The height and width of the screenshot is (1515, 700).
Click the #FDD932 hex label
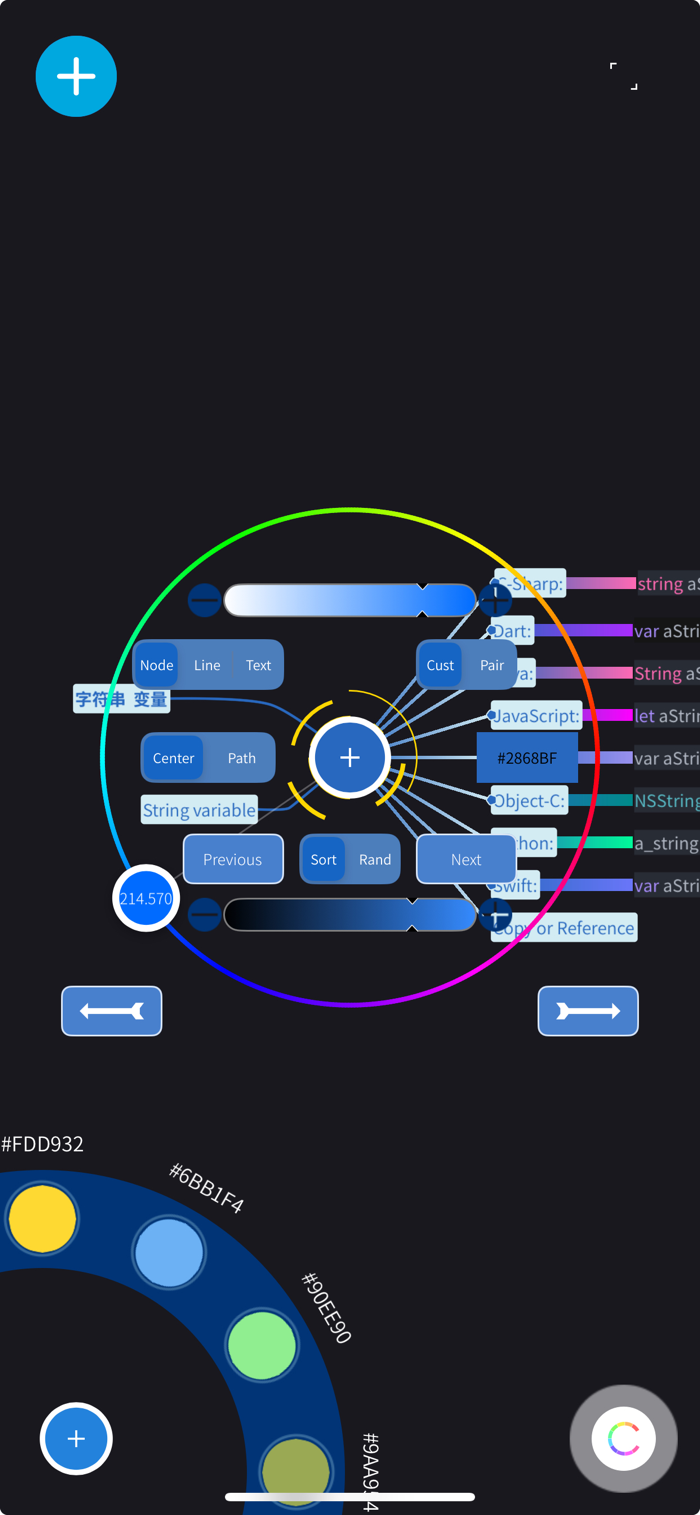click(42, 1144)
